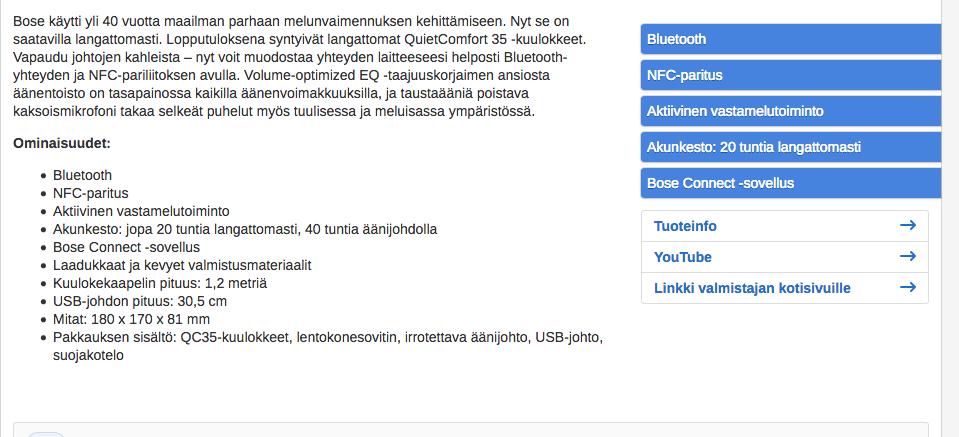Click the arrow icon beside YouTube
The image size is (959, 437).
(x=908, y=256)
